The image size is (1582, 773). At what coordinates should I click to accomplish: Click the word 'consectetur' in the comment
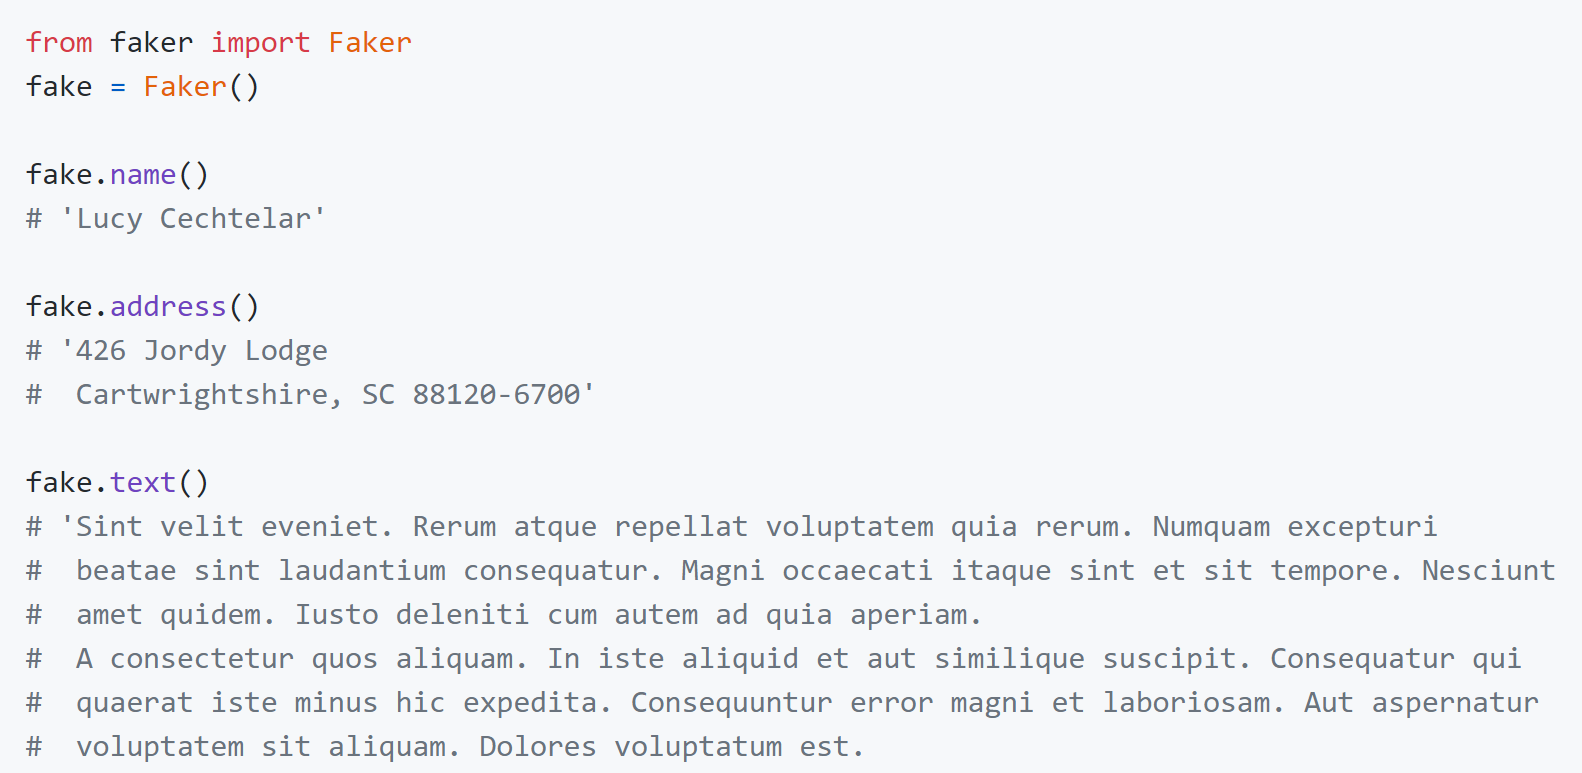[202, 659]
